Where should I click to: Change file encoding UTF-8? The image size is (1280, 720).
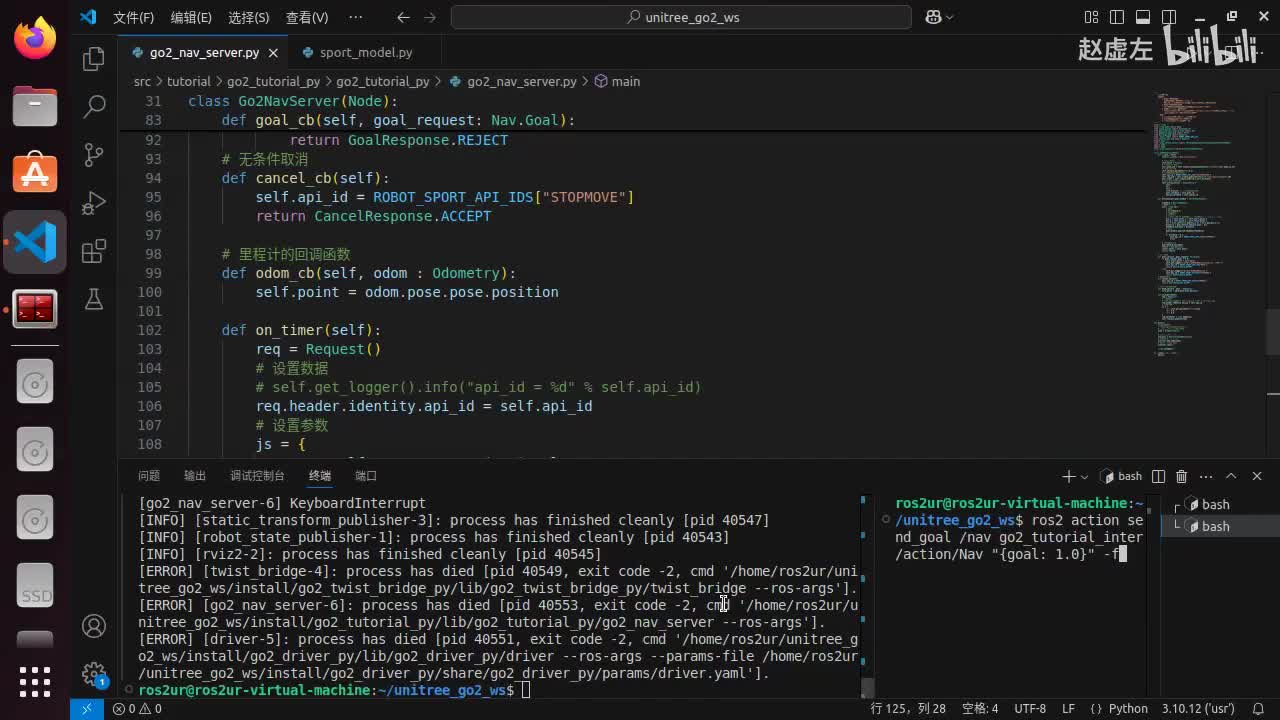point(1030,708)
